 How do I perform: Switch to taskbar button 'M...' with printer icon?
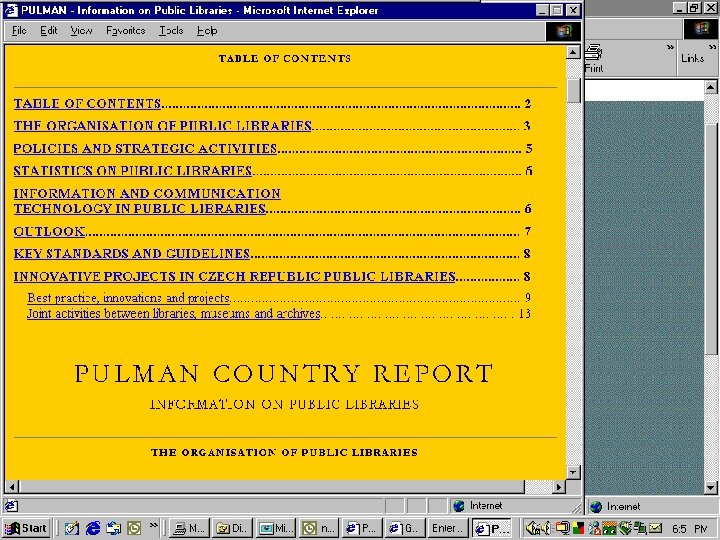pyautogui.click(x=189, y=529)
